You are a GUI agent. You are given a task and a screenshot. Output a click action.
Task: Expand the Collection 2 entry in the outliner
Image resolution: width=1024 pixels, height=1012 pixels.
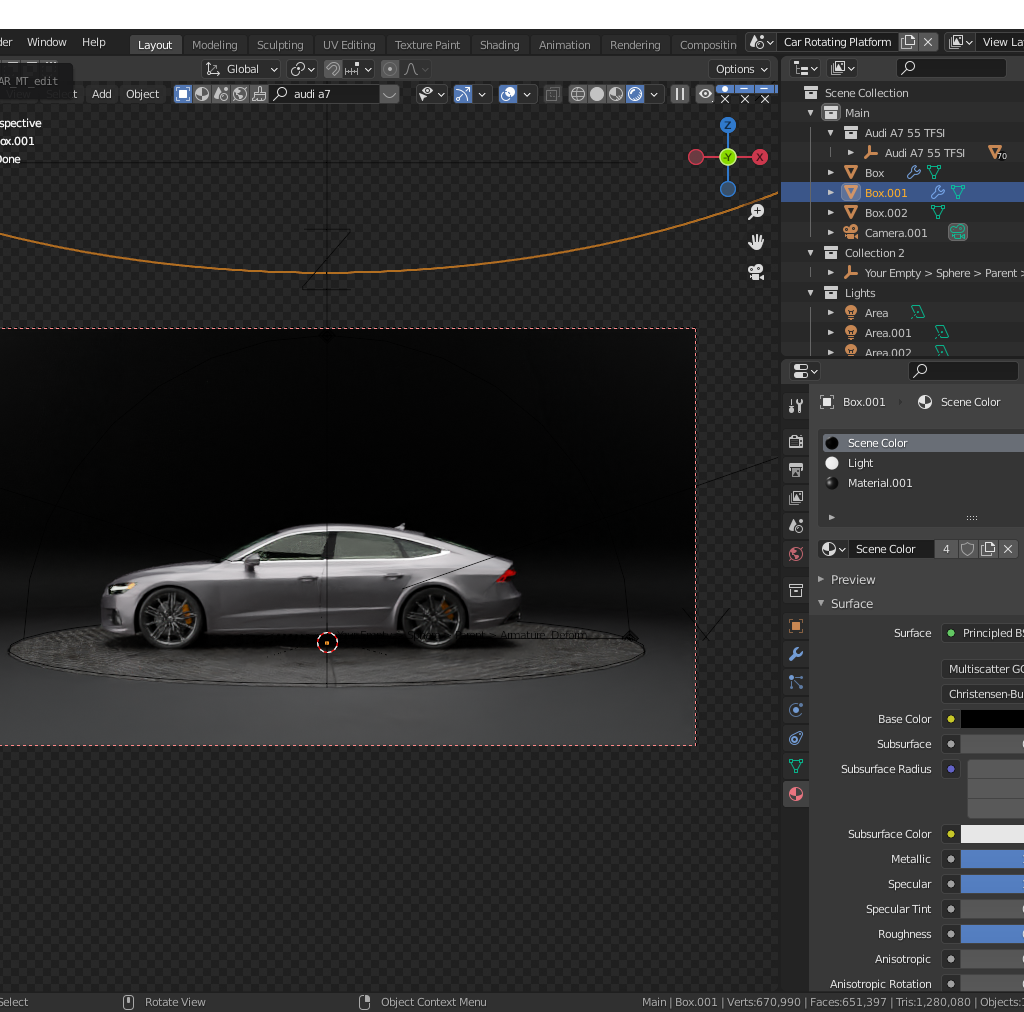point(809,252)
